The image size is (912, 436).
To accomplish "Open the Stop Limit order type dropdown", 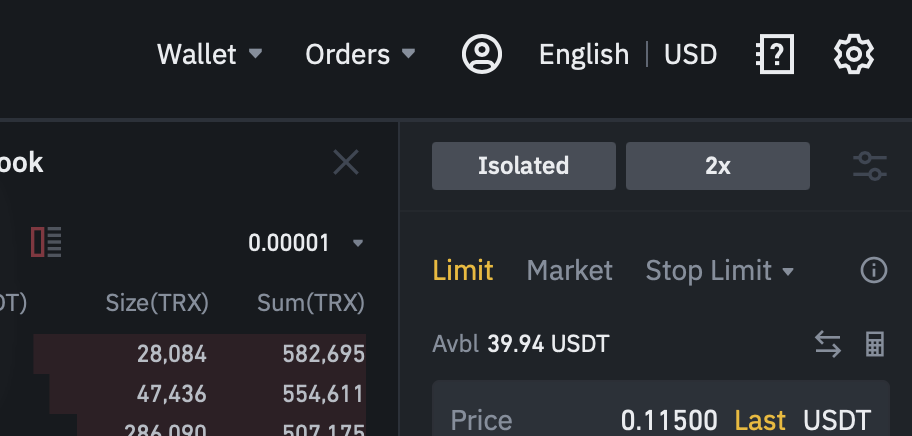I will [719, 270].
